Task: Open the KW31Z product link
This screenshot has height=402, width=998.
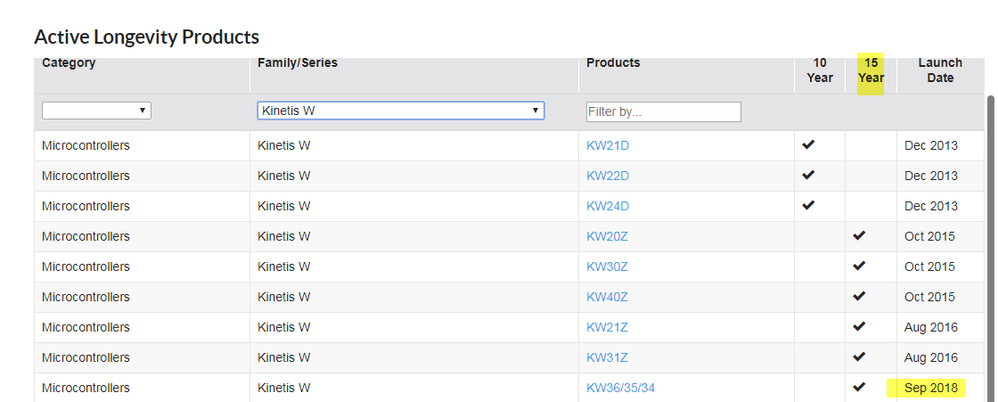Action: pos(606,358)
